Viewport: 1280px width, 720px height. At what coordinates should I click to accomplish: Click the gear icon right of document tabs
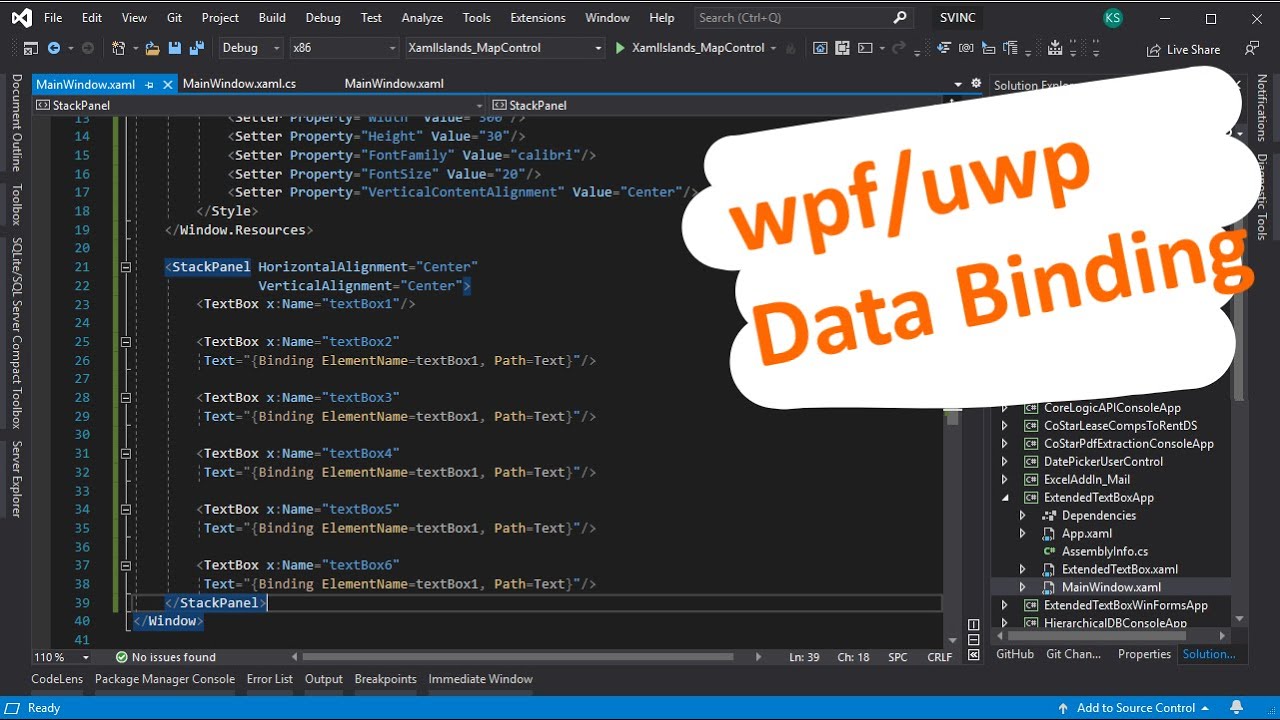tap(976, 84)
